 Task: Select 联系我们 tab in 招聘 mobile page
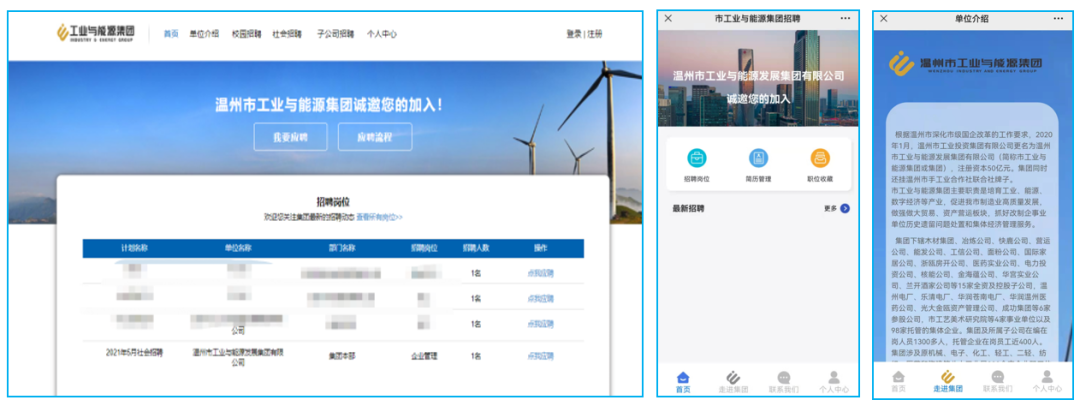coord(784,383)
